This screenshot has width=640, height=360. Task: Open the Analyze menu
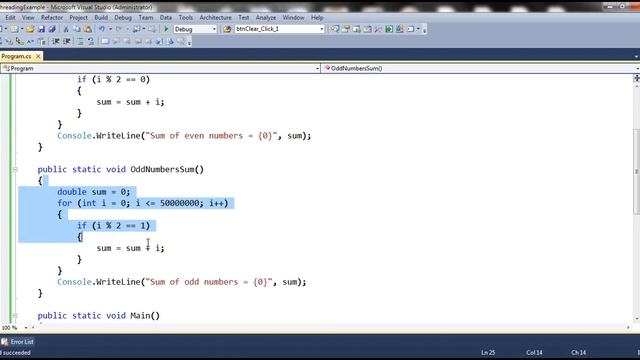point(266,18)
